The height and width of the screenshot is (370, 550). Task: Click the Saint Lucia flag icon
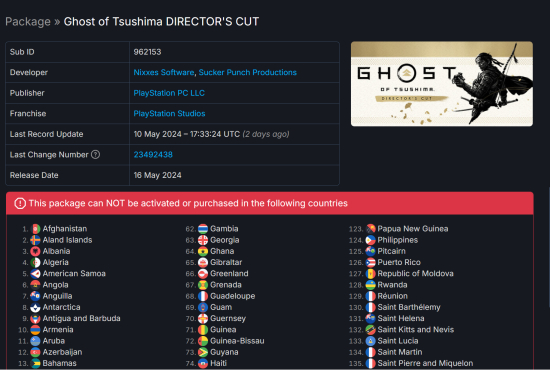point(370,341)
